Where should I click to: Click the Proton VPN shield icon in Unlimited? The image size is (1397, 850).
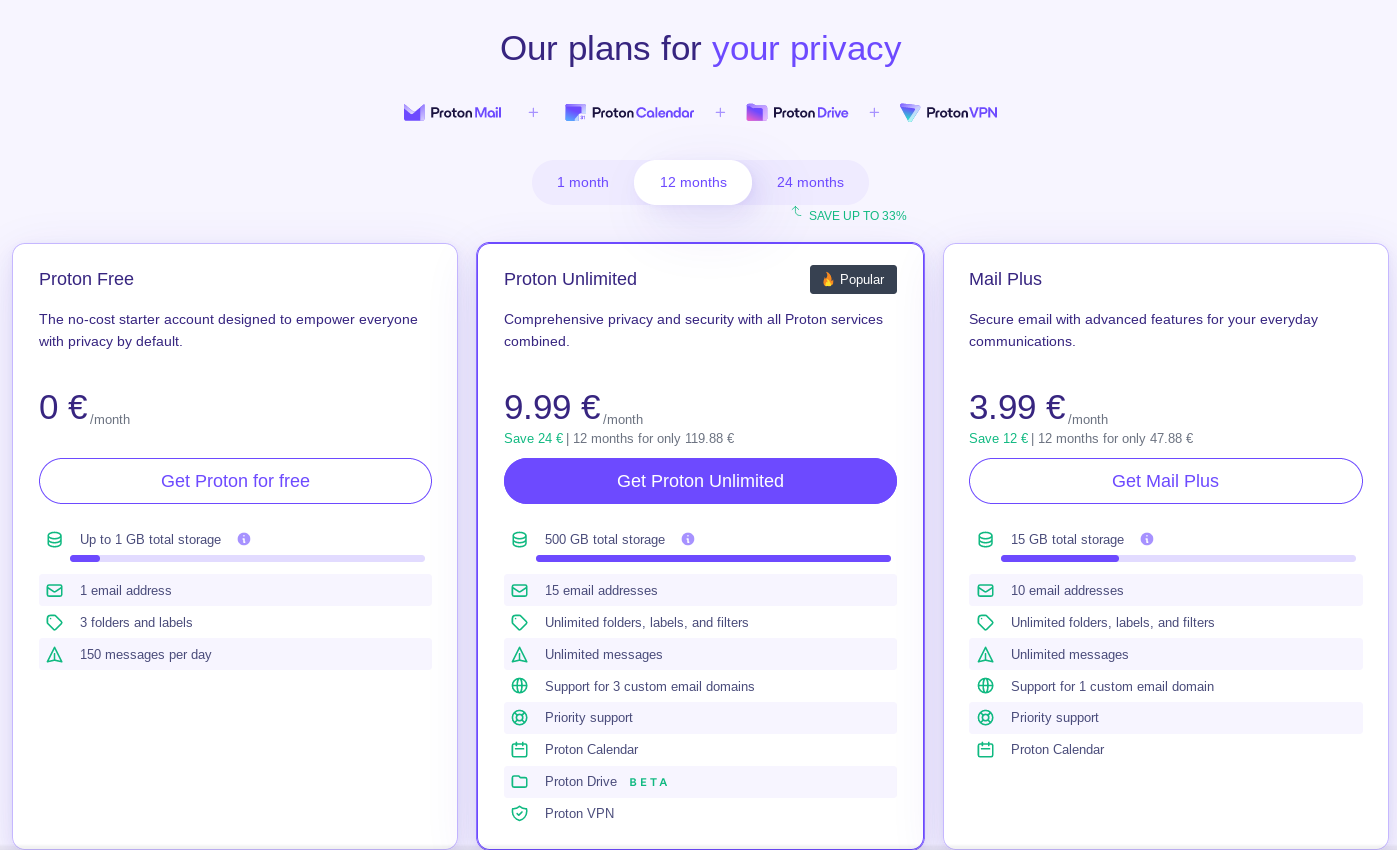(x=519, y=813)
